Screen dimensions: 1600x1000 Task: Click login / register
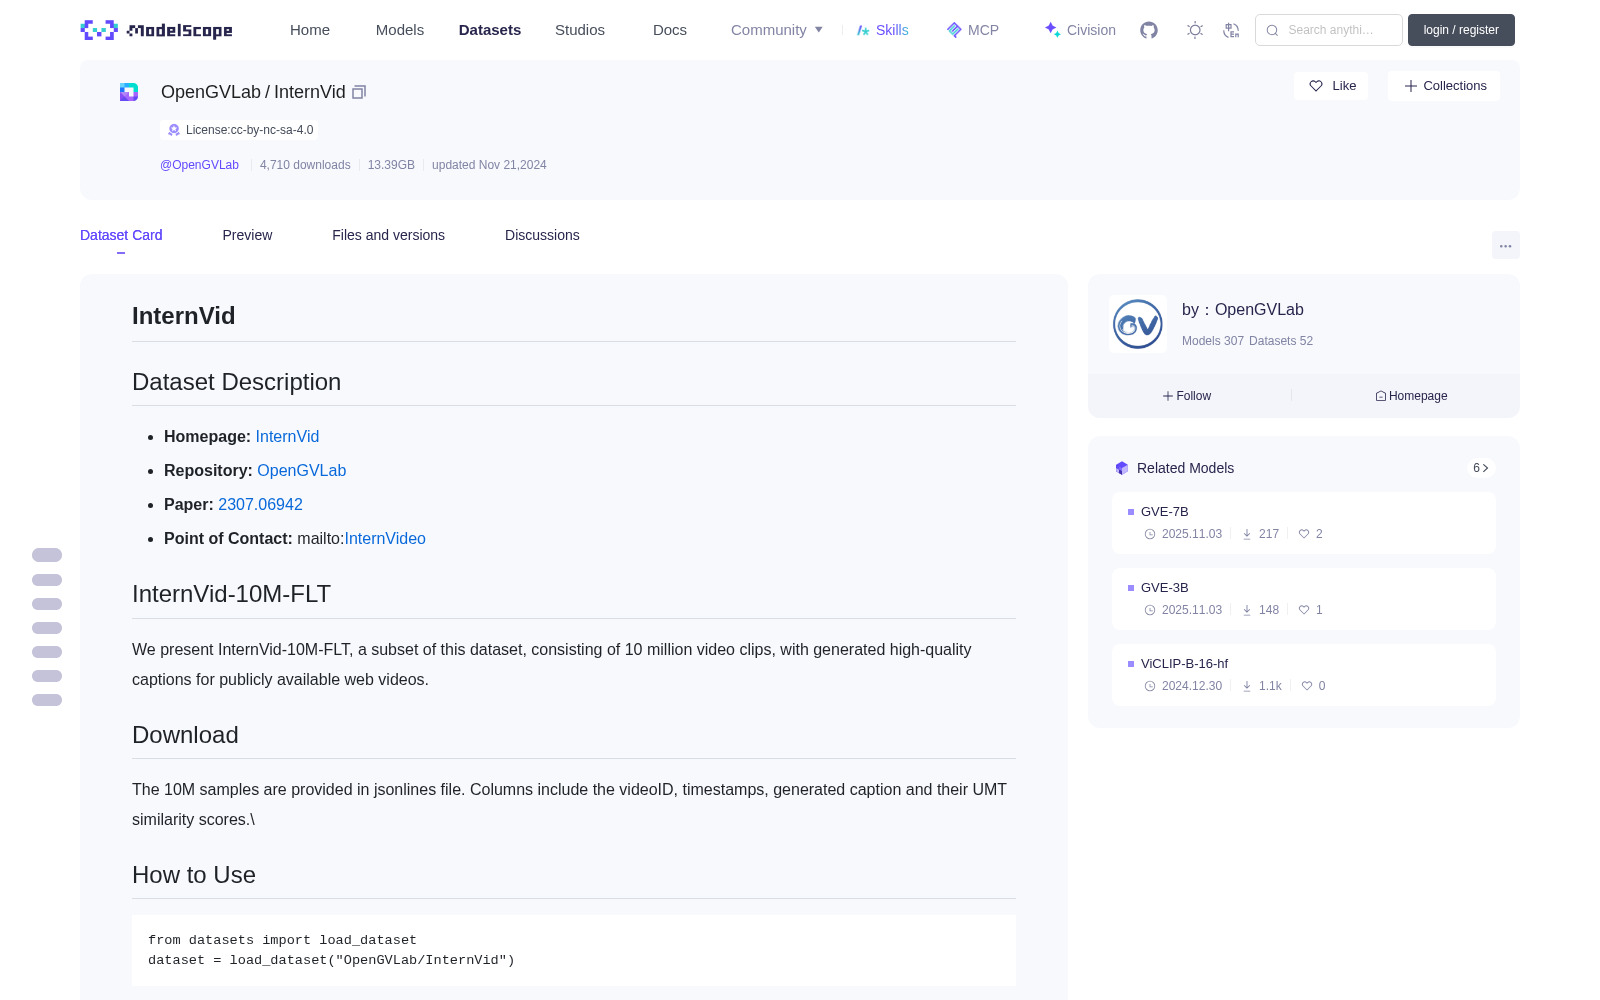[x=1461, y=30]
